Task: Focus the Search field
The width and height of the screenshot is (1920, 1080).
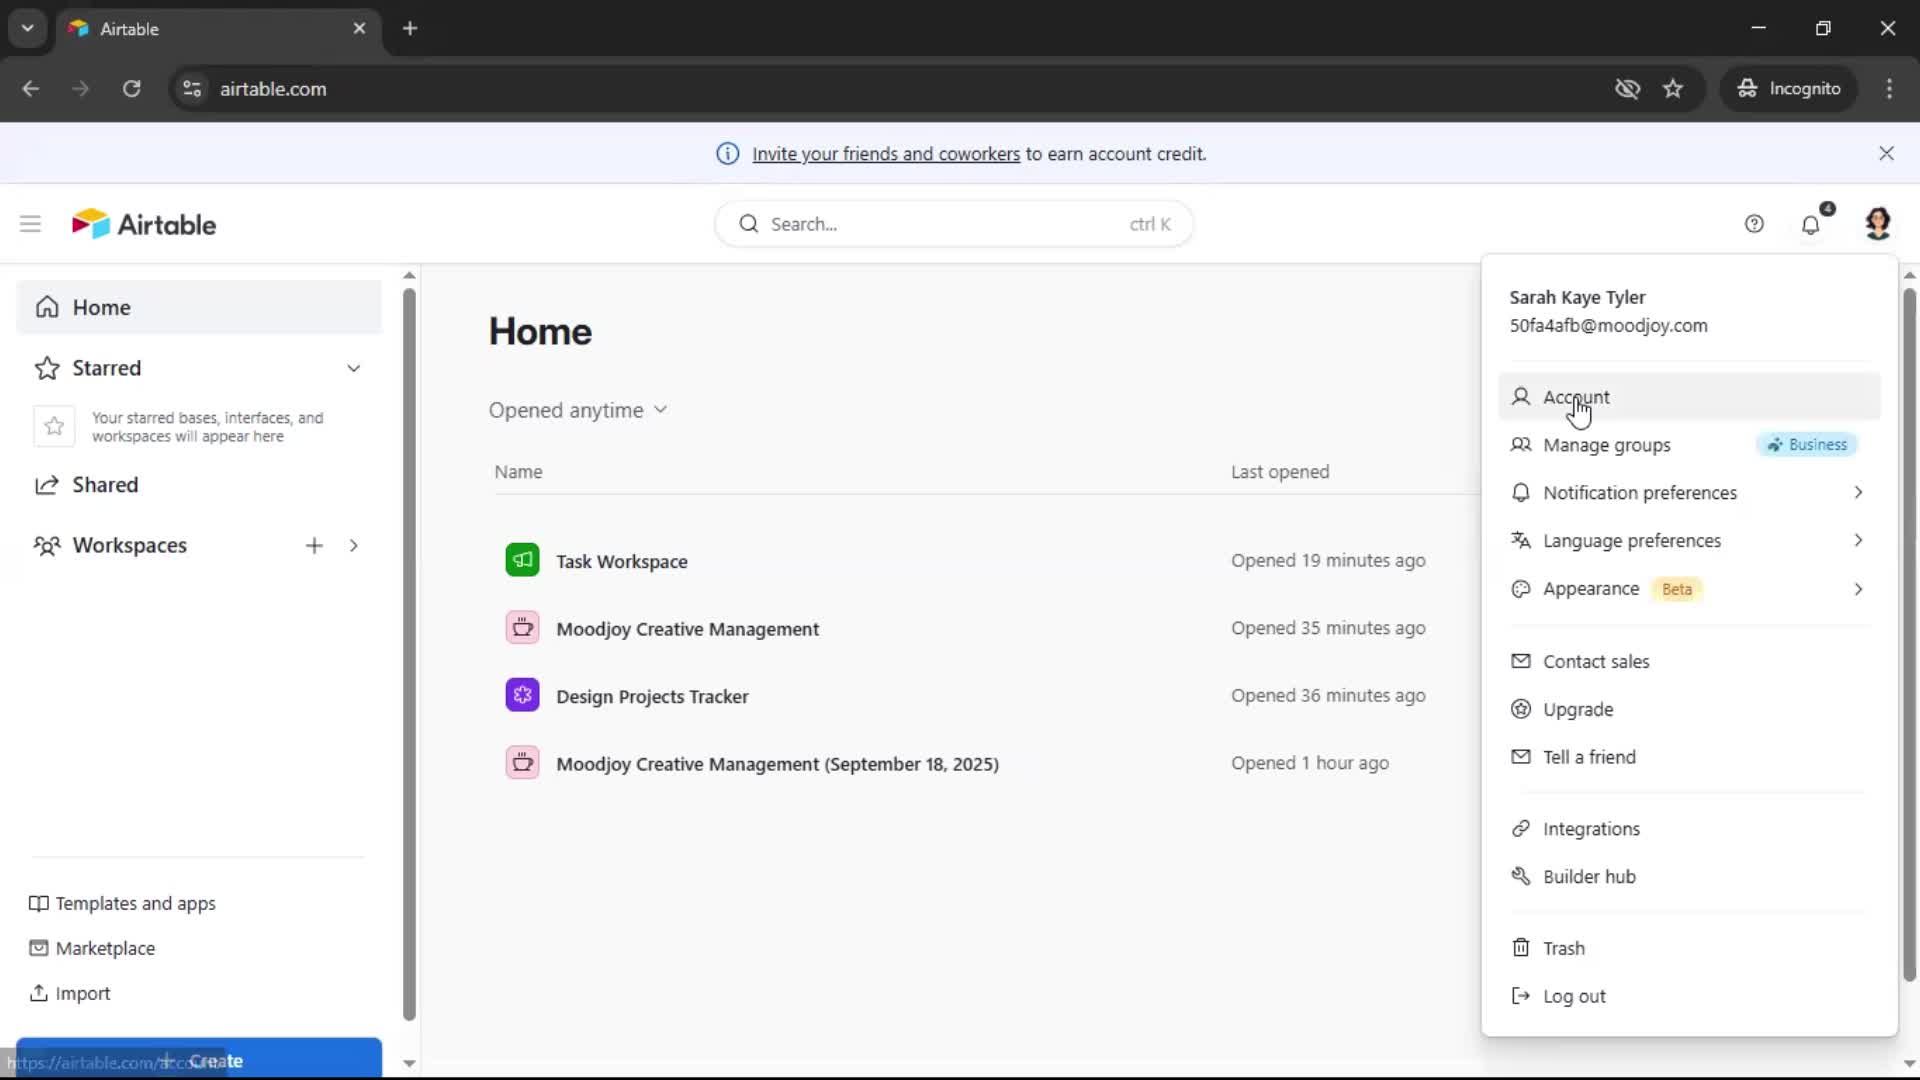Action: point(954,224)
